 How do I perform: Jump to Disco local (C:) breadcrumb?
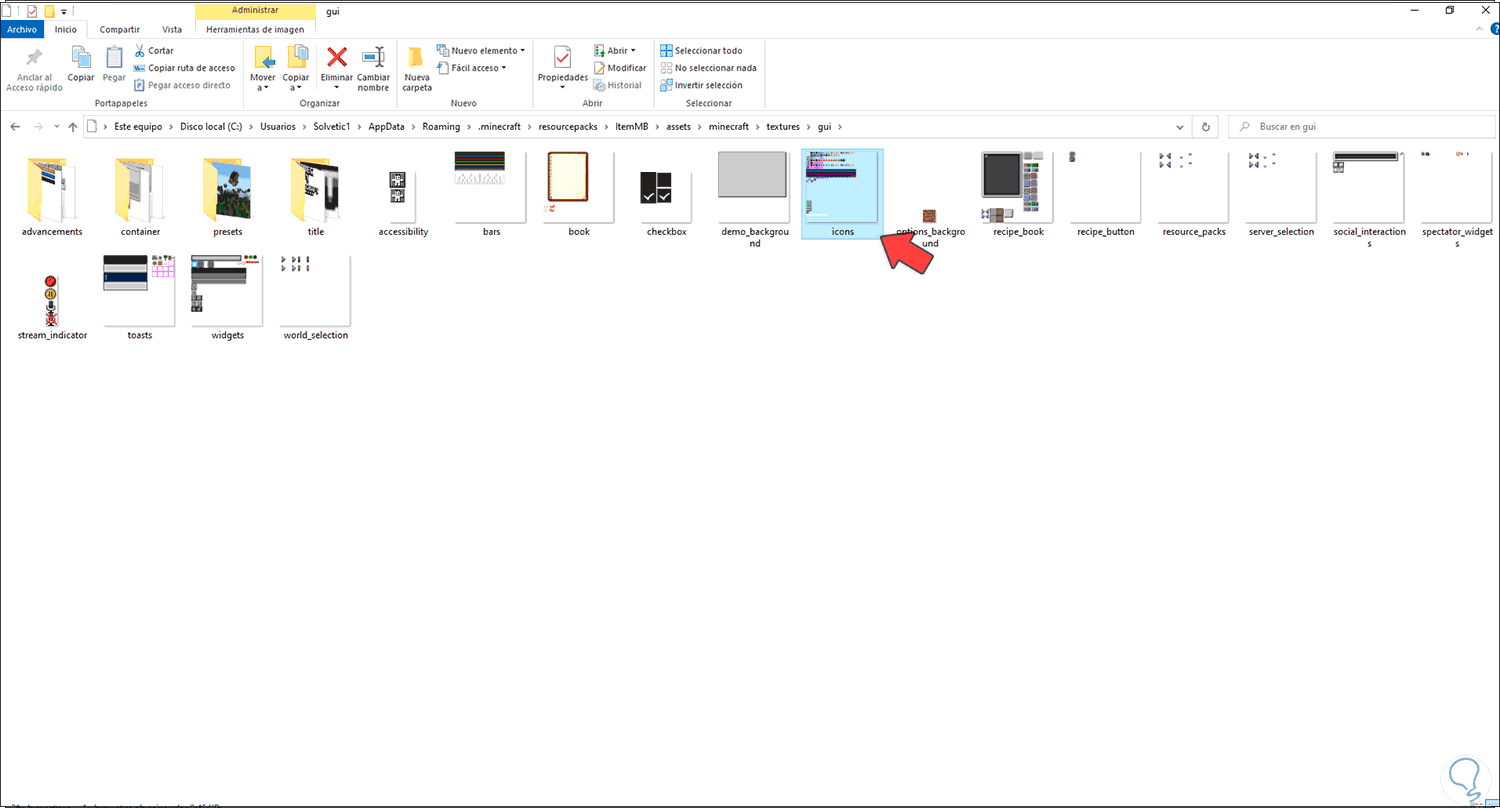coord(211,127)
